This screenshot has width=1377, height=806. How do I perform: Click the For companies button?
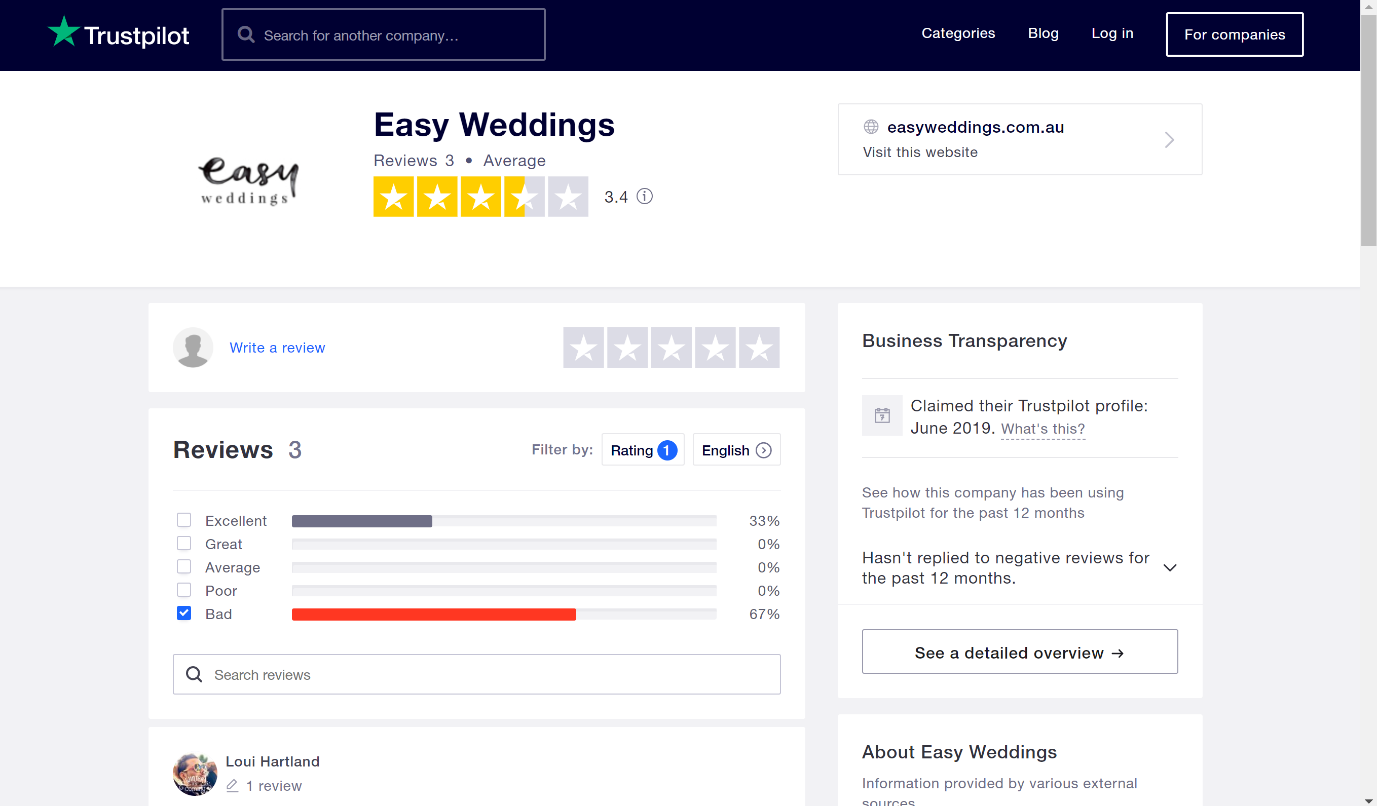tap(1235, 34)
